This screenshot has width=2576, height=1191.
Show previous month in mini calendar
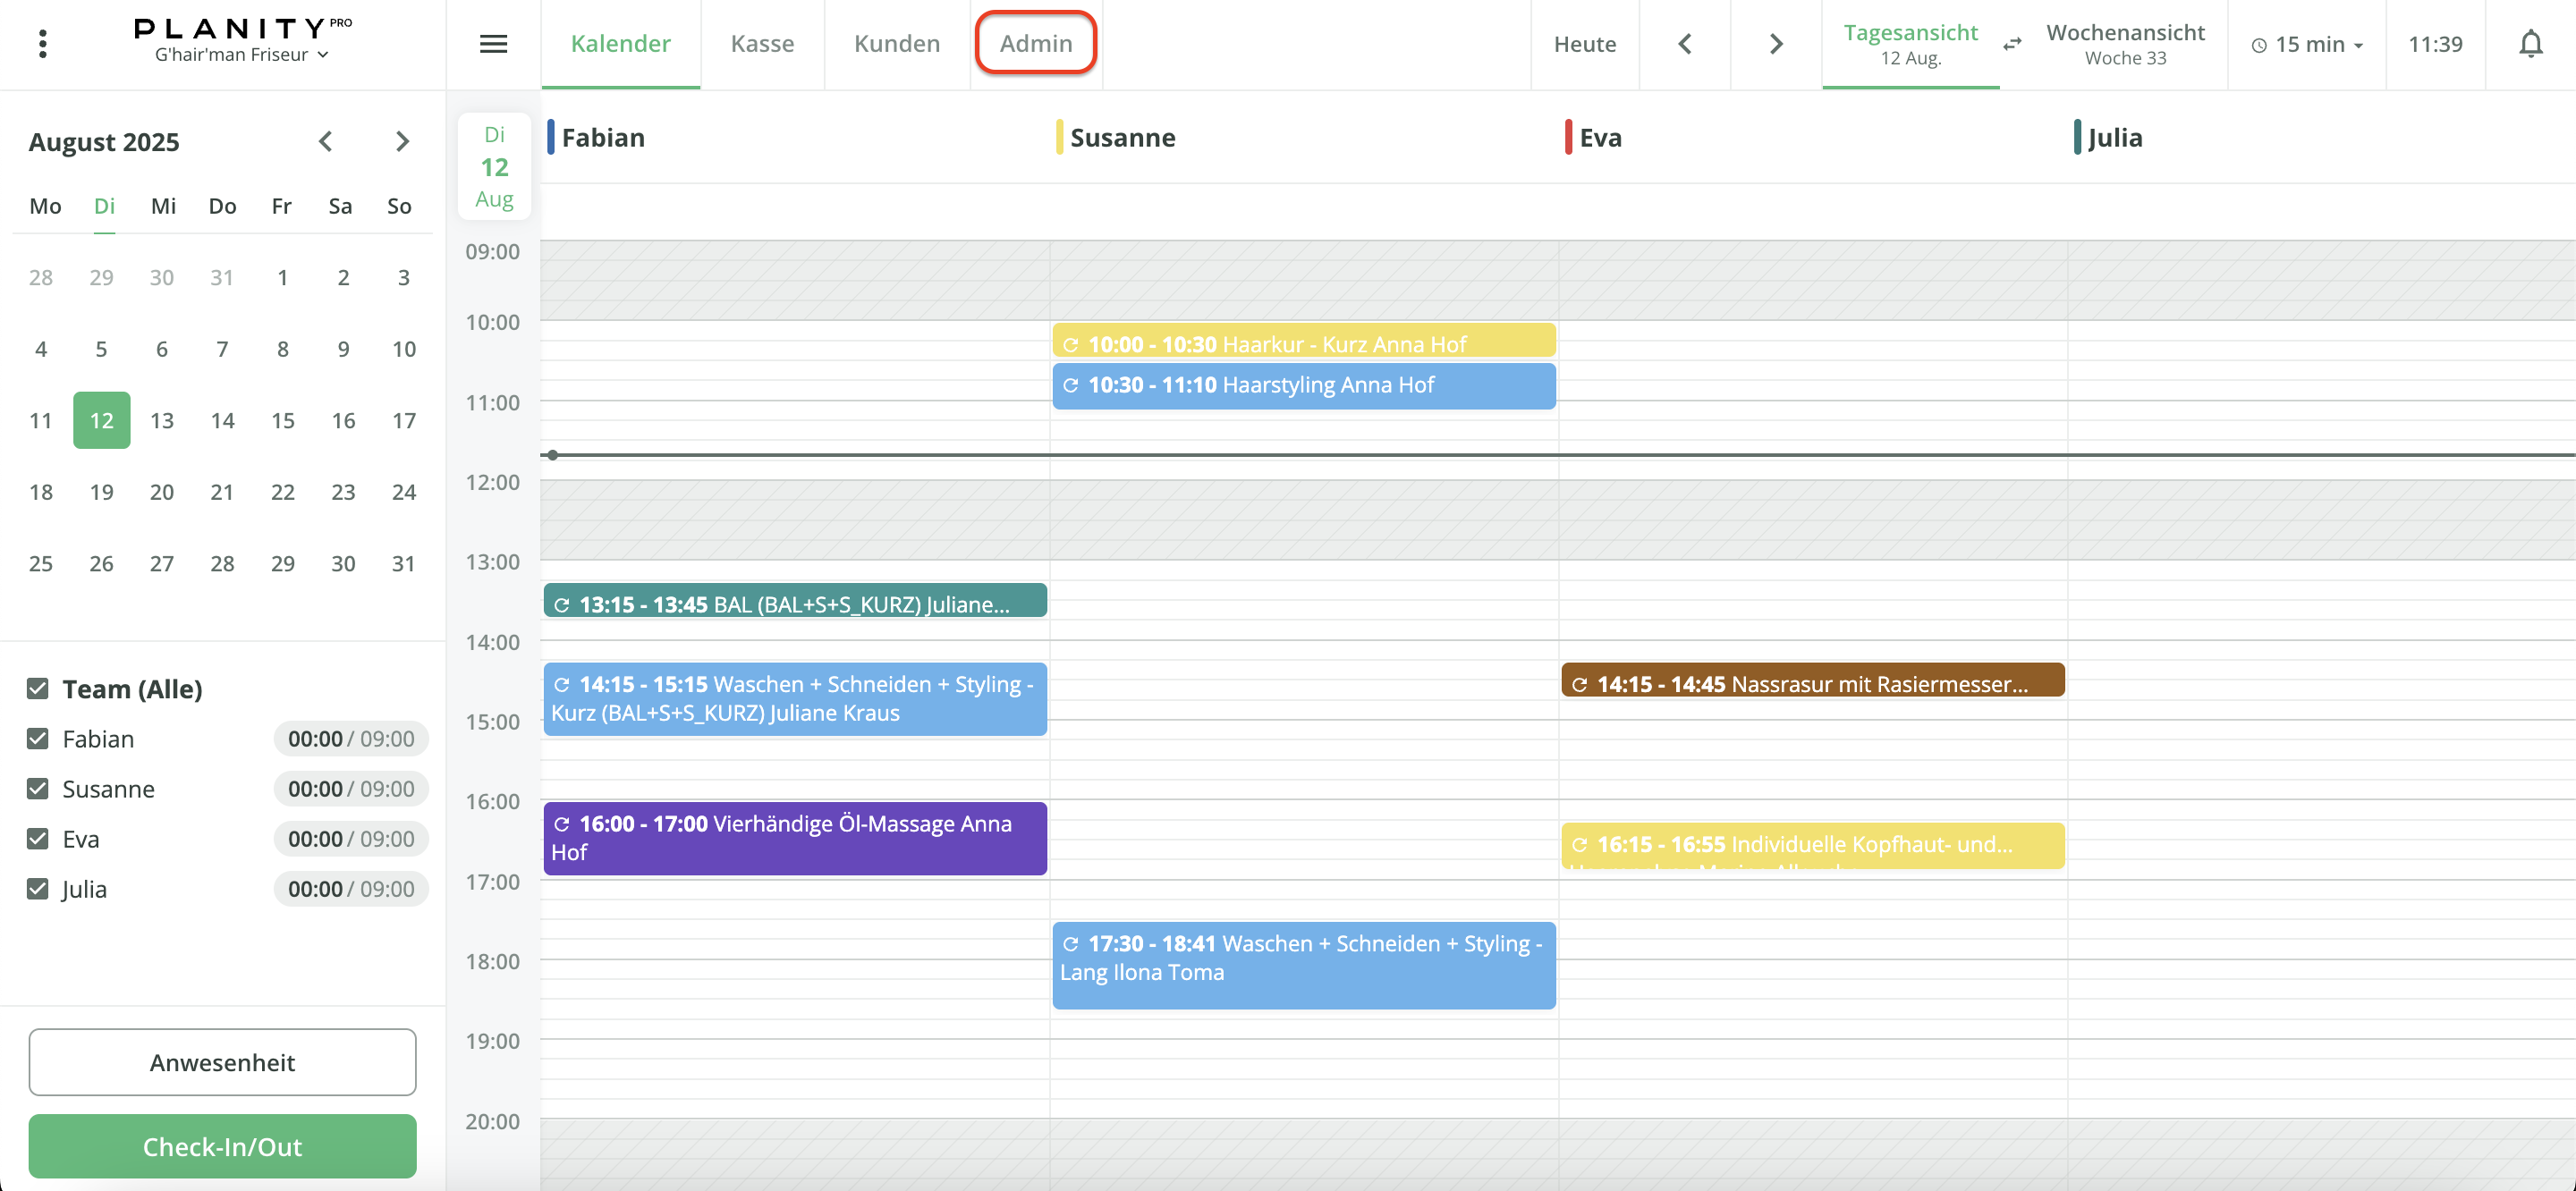pos(325,141)
